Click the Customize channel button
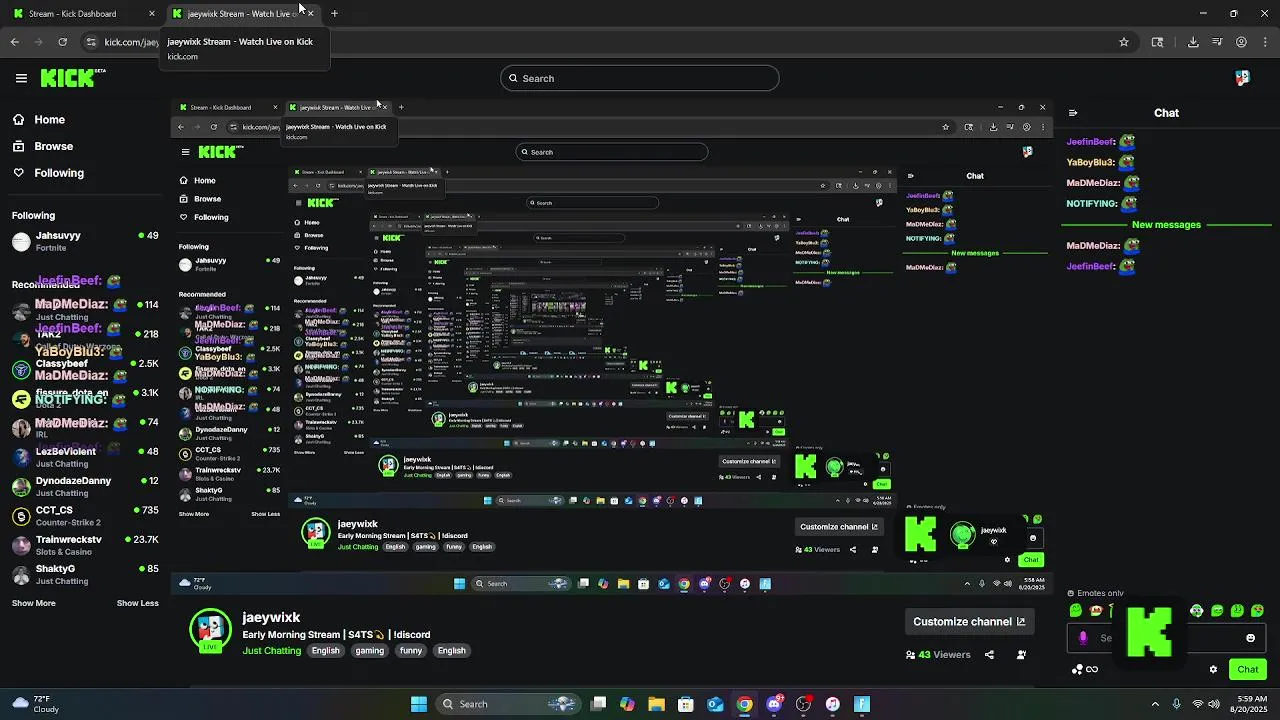Viewport: 1280px width, 720px height. click(x=969, y=622)
